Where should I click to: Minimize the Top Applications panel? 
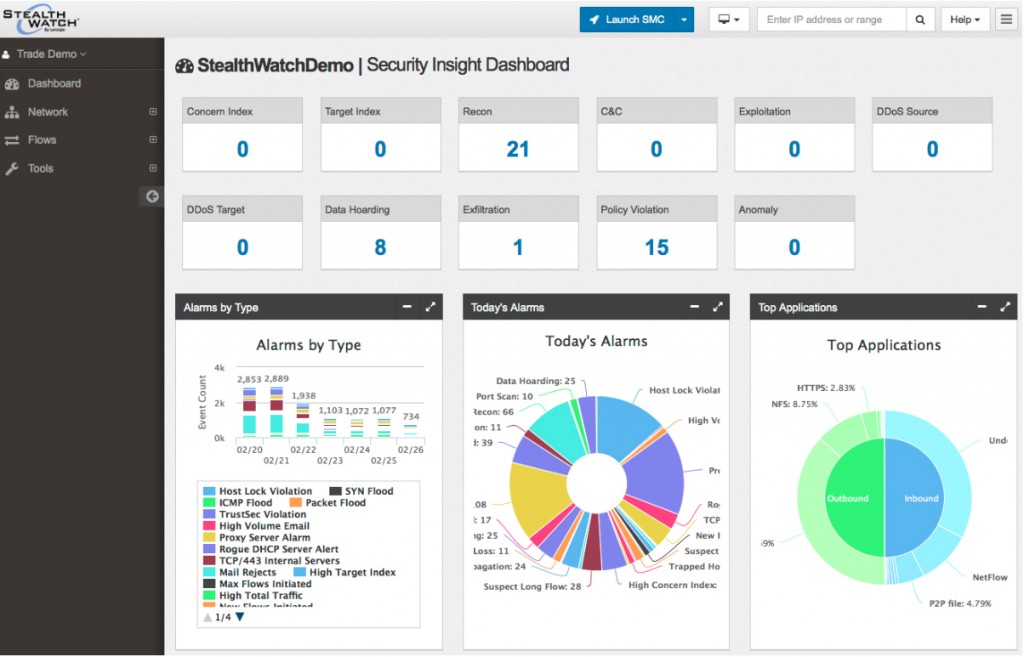982,306
